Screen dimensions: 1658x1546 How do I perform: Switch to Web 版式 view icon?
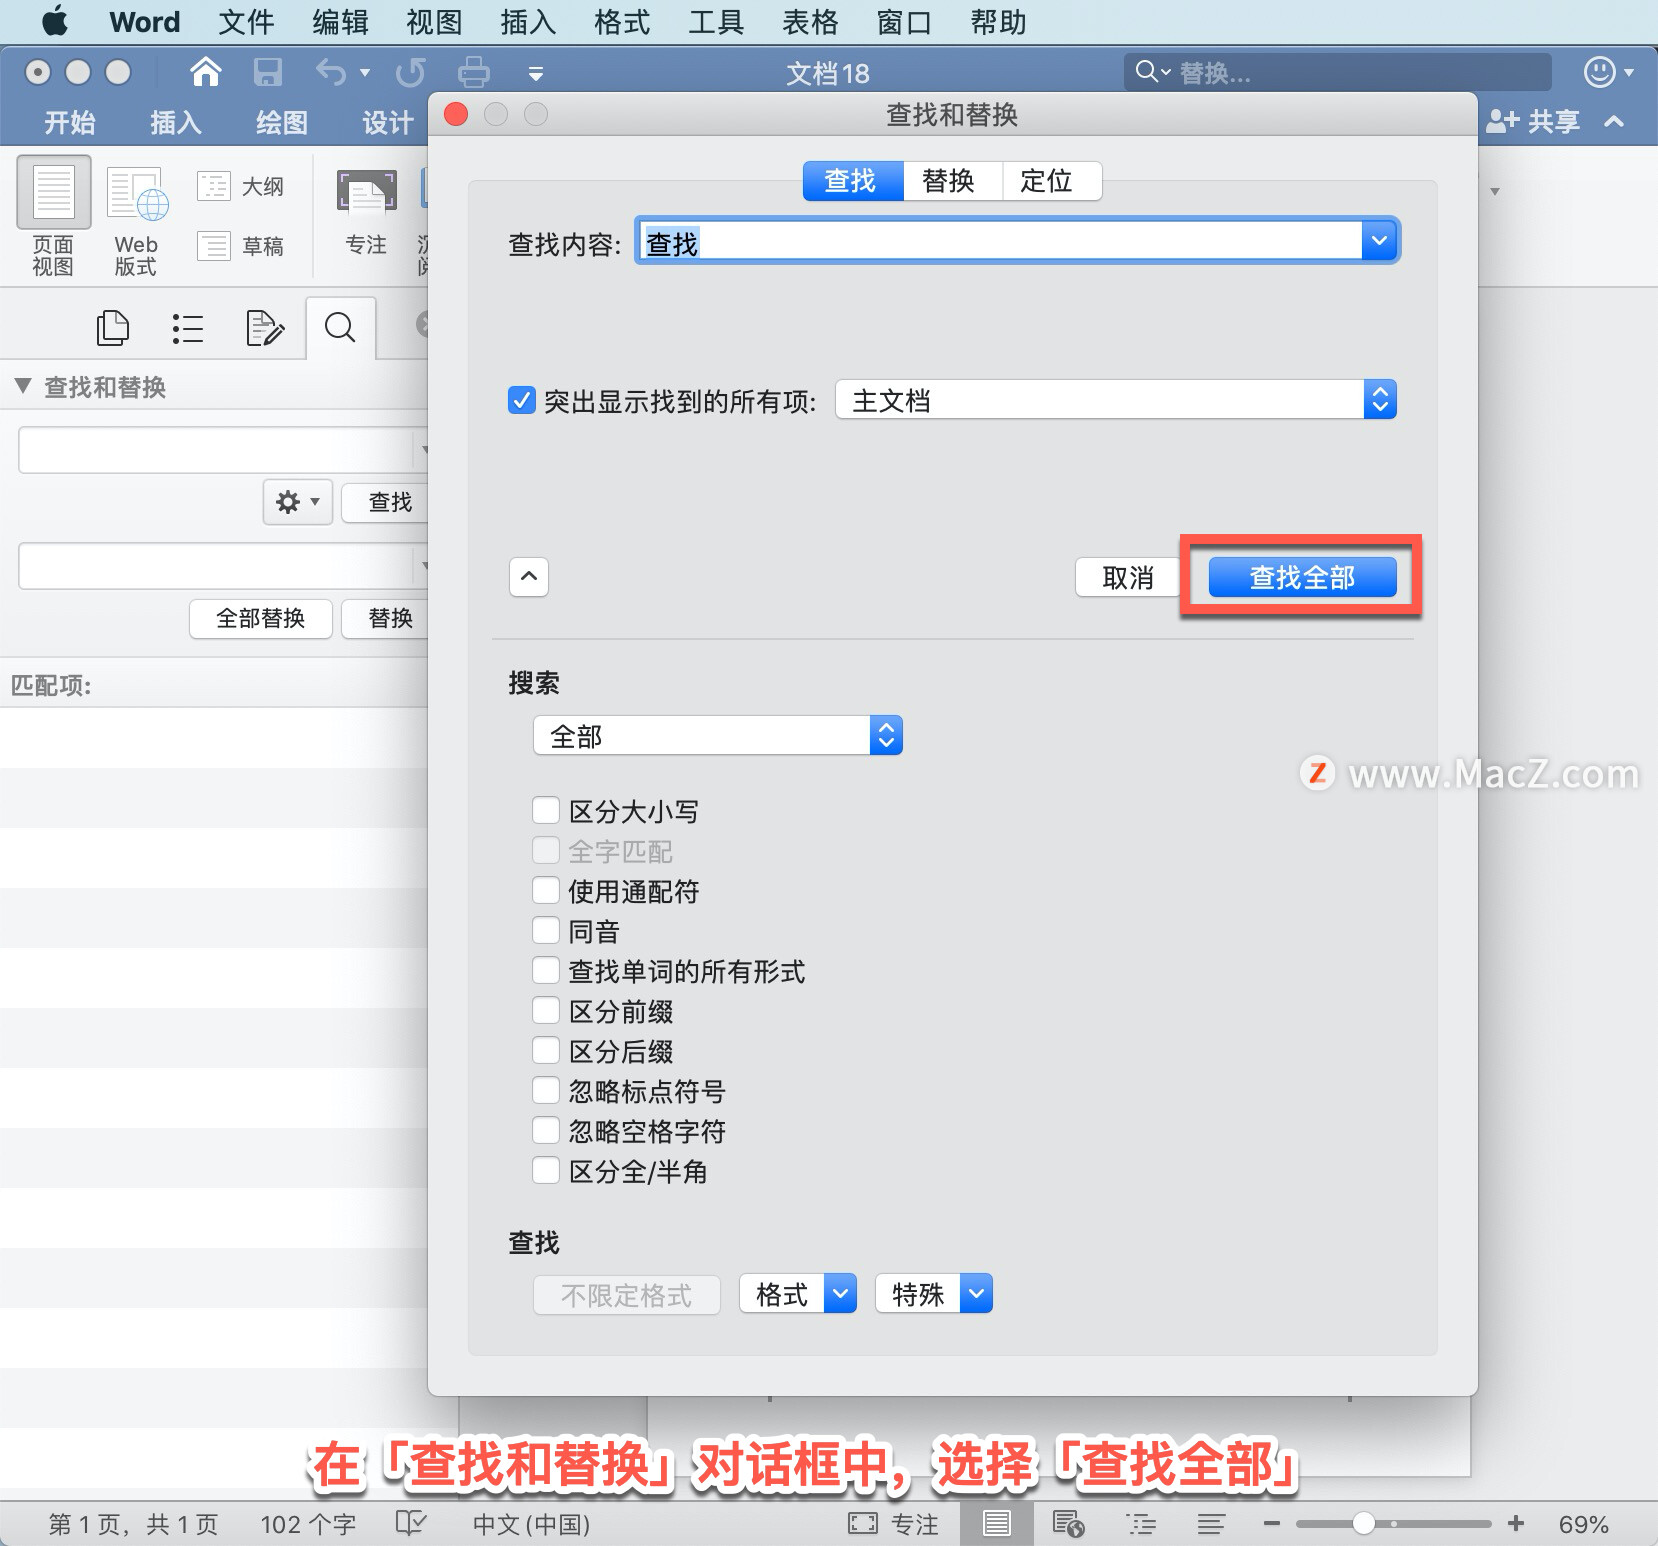[136, 222]
